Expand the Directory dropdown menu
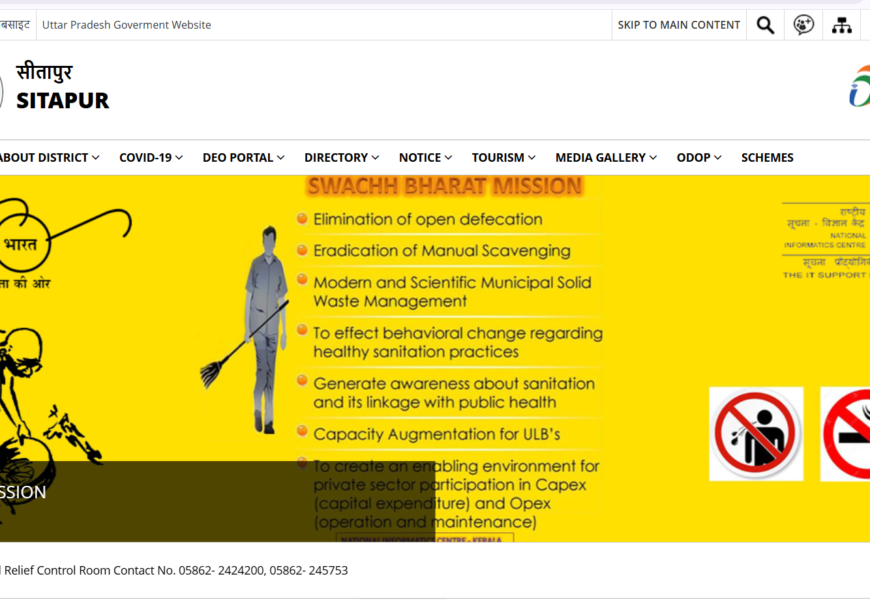Viewport: 870px width, 600px height. (x=342, y=157)
